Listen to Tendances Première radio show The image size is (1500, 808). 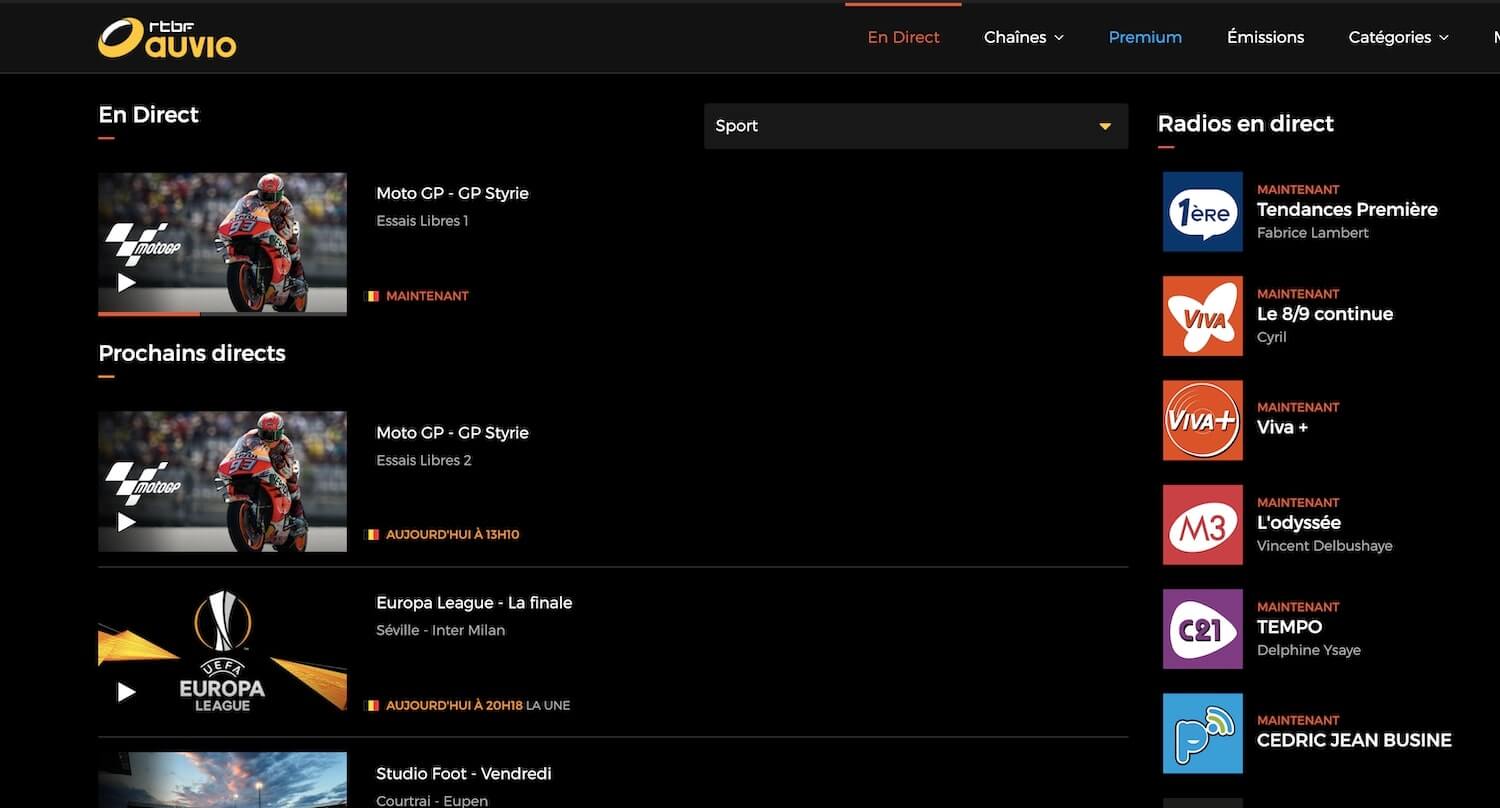[1347, 209]
